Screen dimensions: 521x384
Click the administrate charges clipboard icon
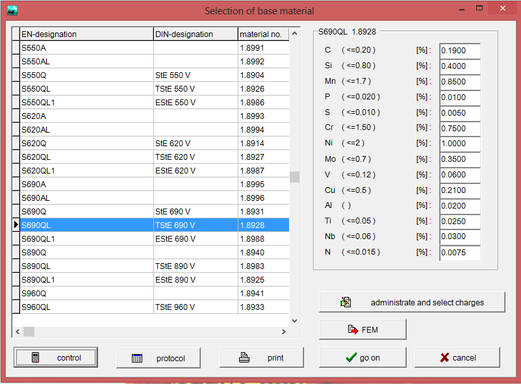coord(346,302)
